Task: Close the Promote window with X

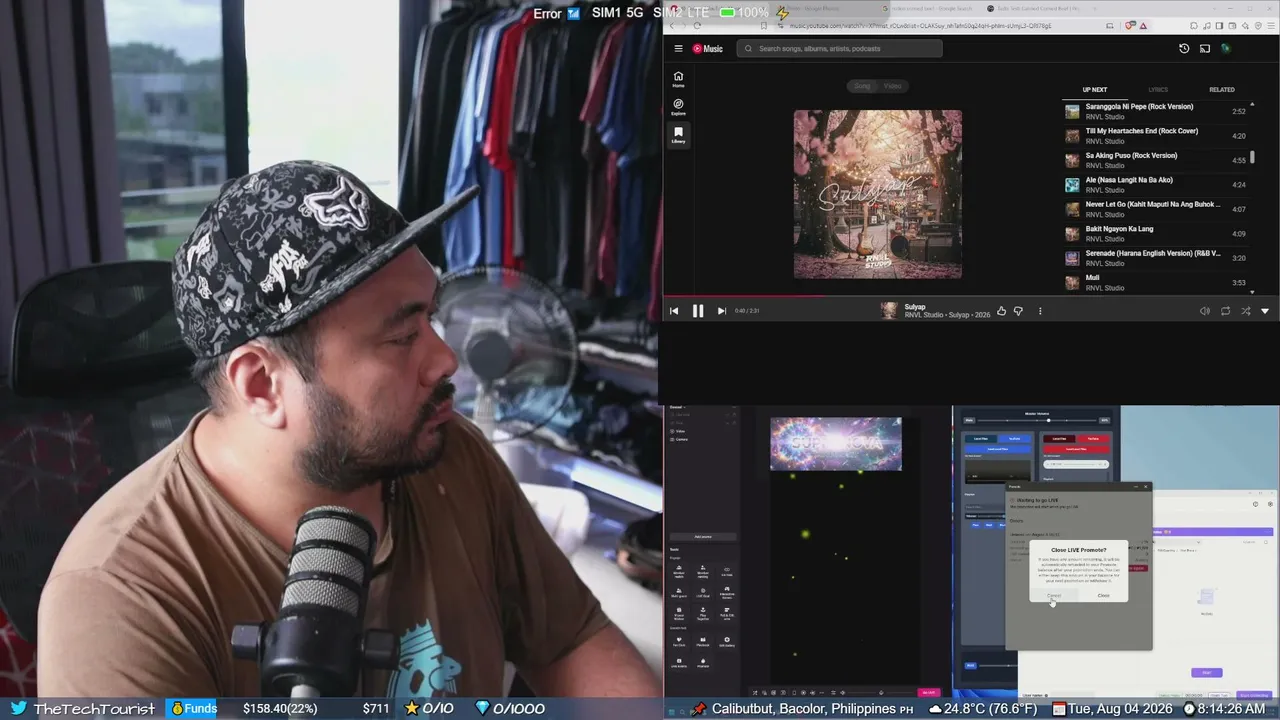Action: (x=1146, y=487)
